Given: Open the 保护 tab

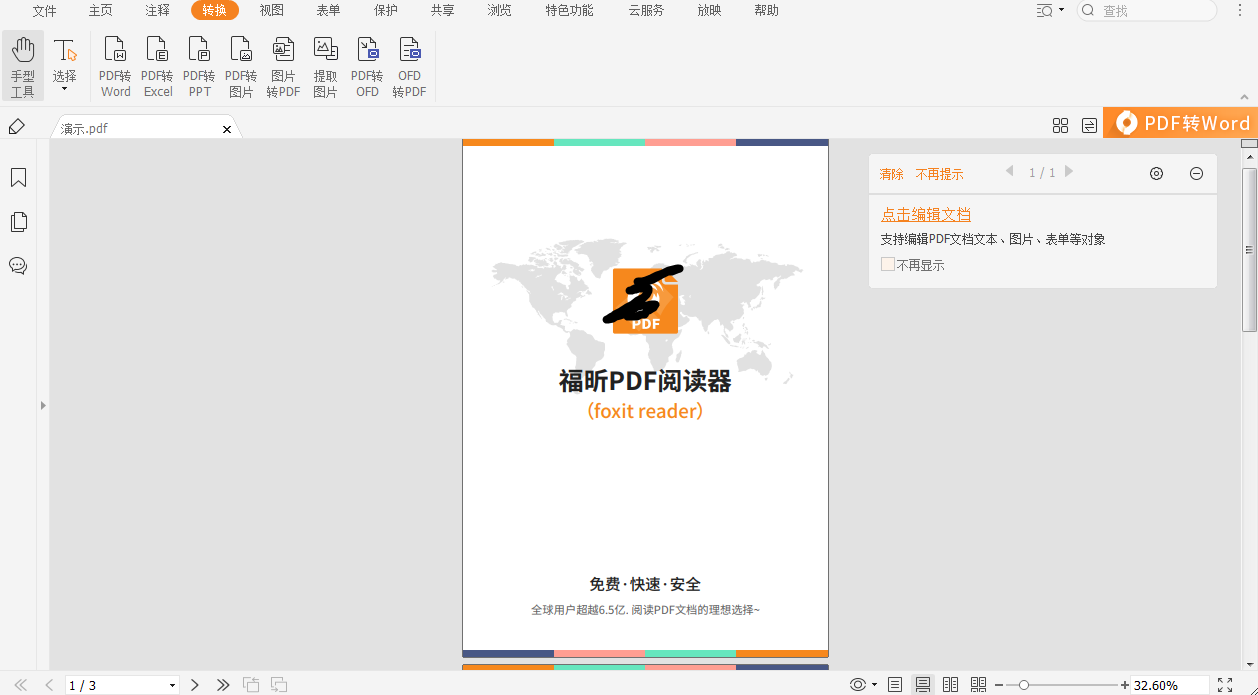Looking at the screenshot, I should [386, 11].
